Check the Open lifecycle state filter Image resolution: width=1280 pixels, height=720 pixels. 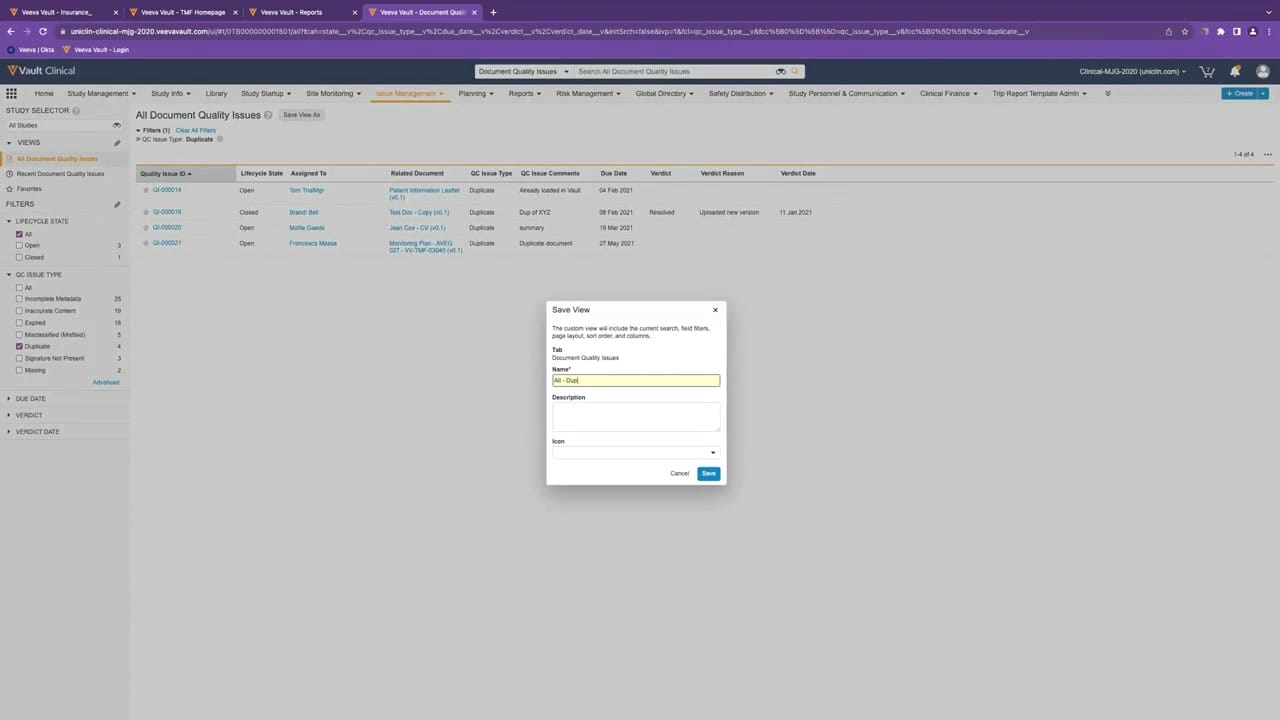tap(19, 245)
